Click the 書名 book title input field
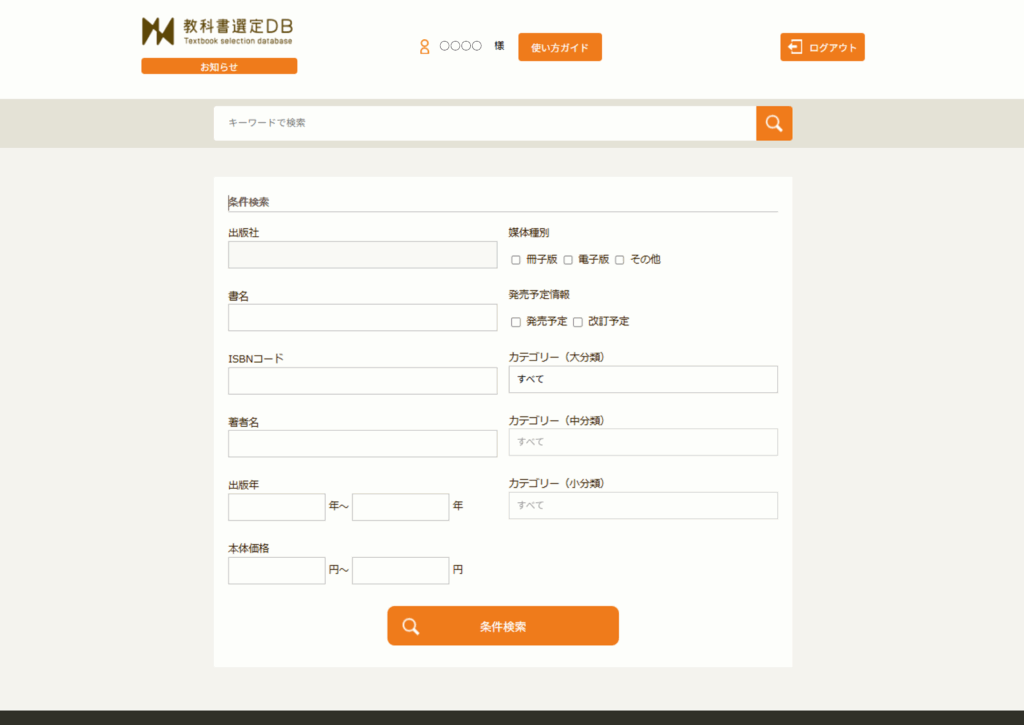The width and height of the screenshot is (1024, 725). (362, 317)
